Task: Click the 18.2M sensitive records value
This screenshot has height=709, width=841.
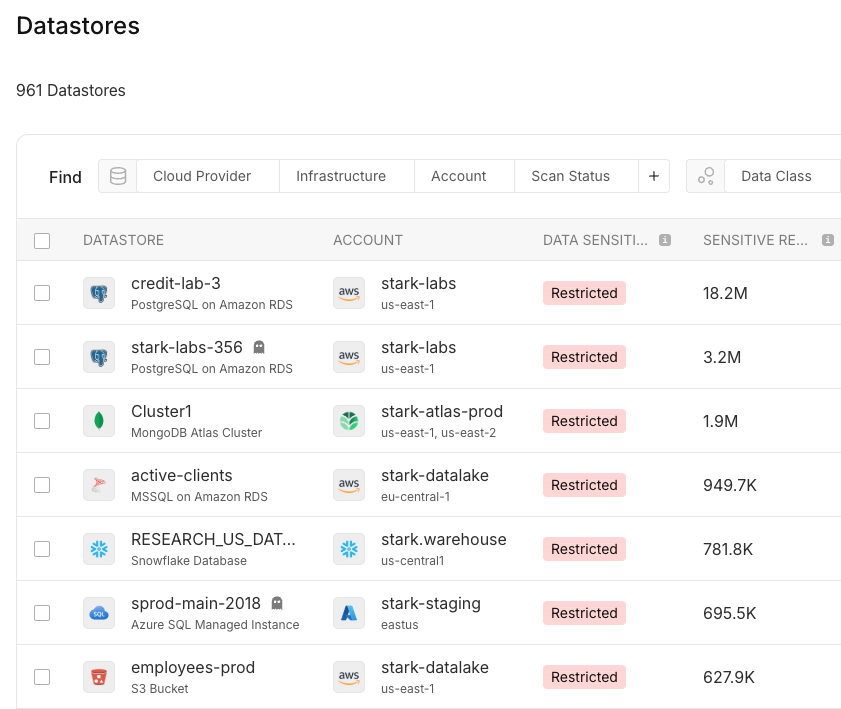Action: 725,293
